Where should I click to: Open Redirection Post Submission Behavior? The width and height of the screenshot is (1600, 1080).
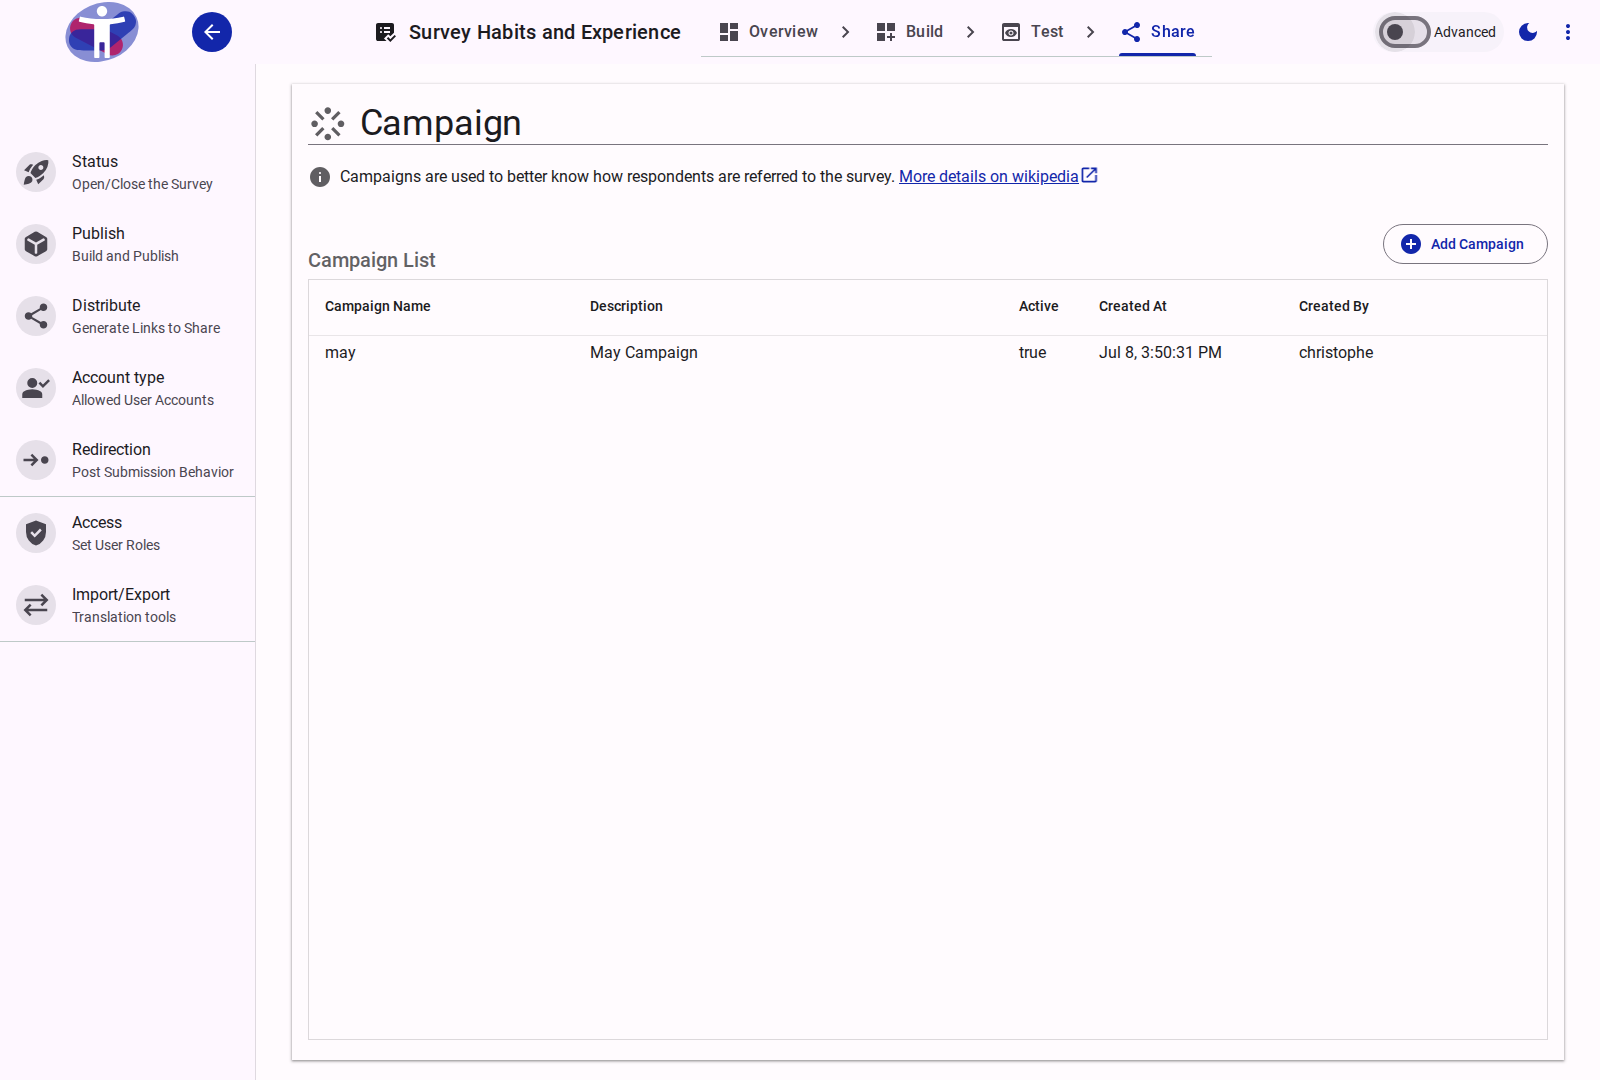127,460
